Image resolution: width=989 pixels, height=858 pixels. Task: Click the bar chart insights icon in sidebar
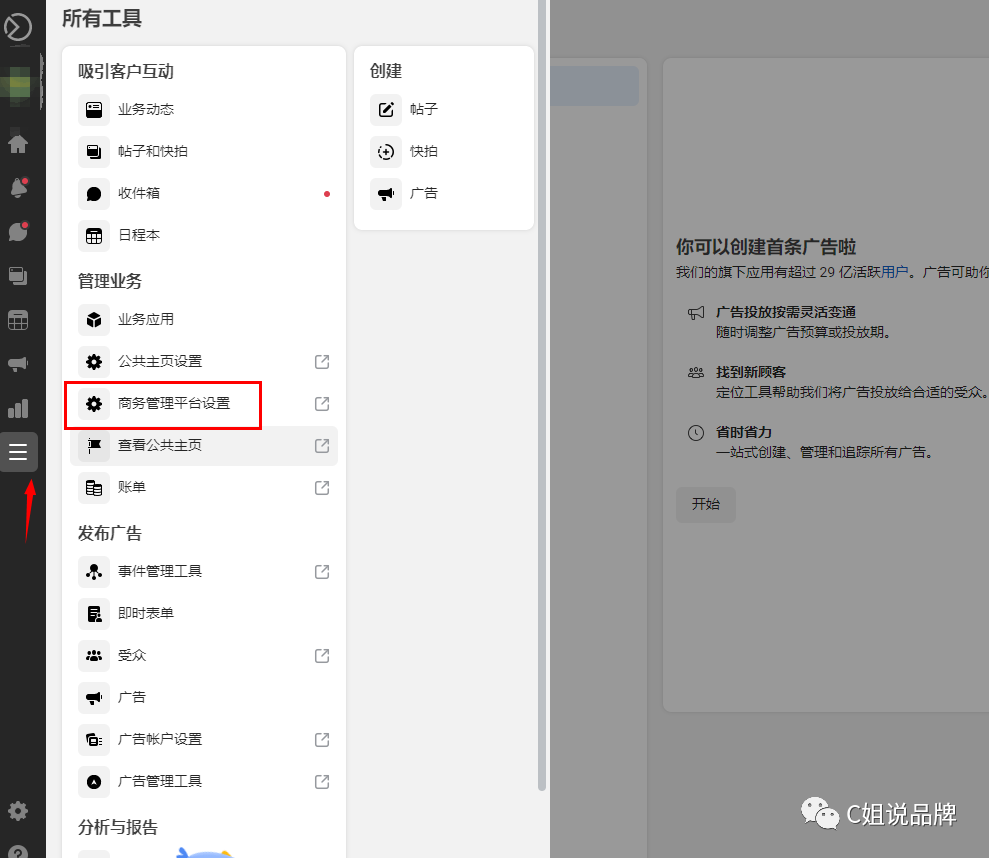click(x=19, y=408)
